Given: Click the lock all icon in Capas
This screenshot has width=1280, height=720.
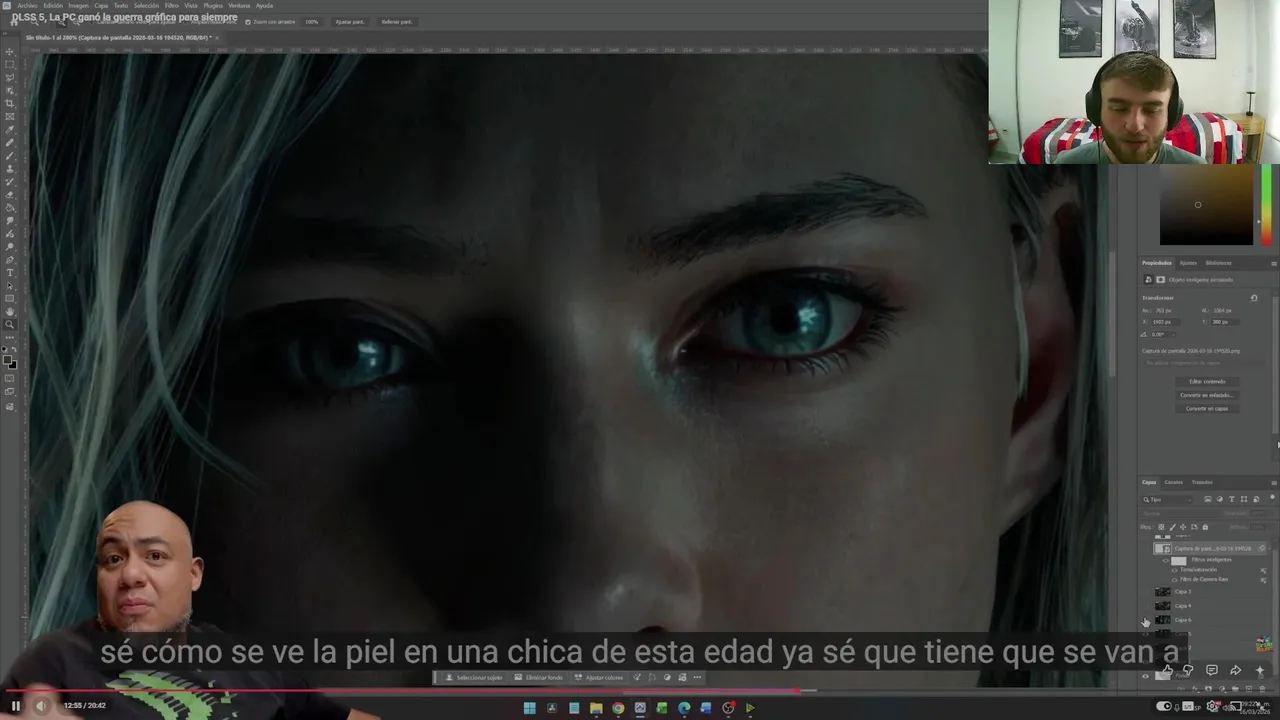Looking at the screenshot, I should 1205,527.
